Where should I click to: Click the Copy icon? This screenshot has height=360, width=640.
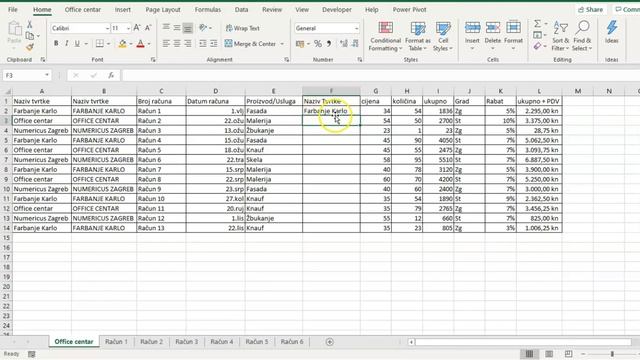point(30,36)
